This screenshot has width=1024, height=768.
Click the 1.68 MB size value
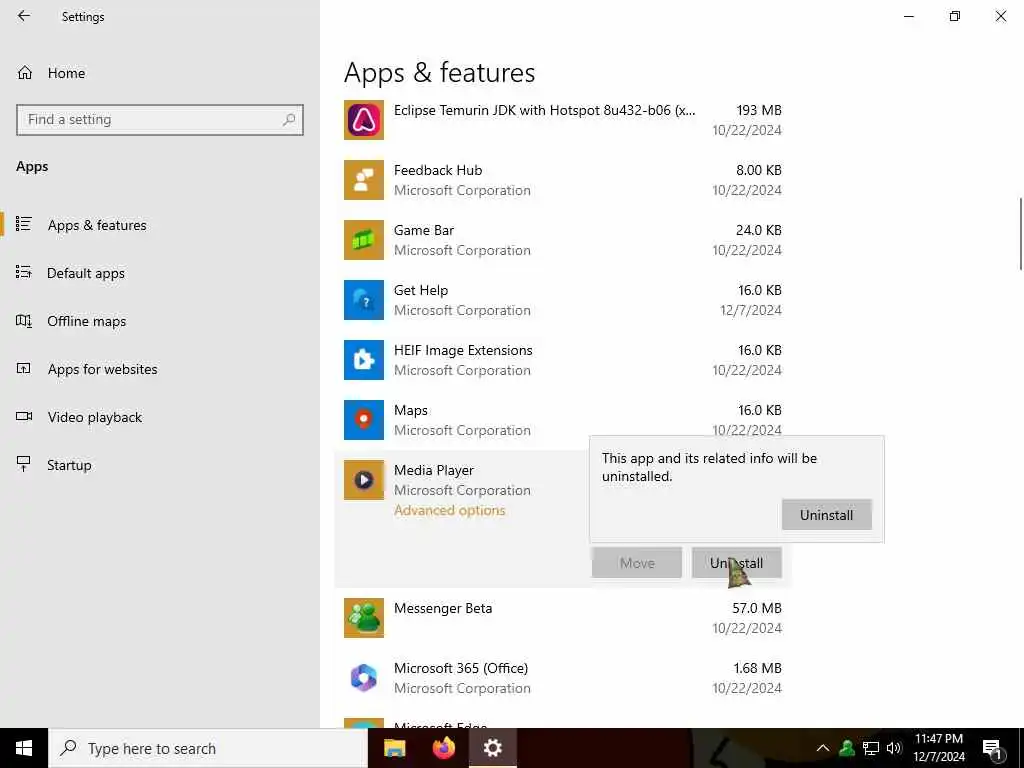coord(758,668)
